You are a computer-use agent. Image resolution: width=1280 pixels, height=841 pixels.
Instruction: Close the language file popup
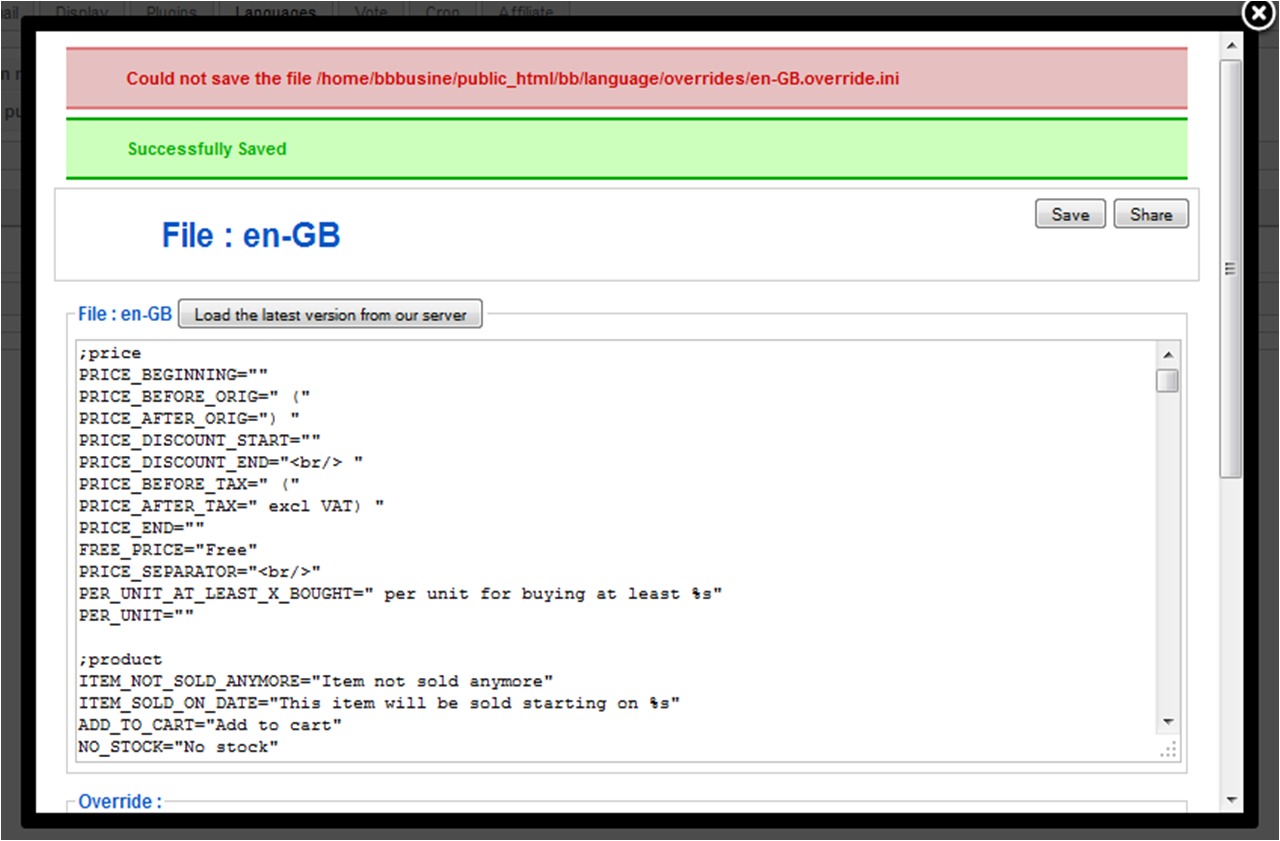(1258, 13)
